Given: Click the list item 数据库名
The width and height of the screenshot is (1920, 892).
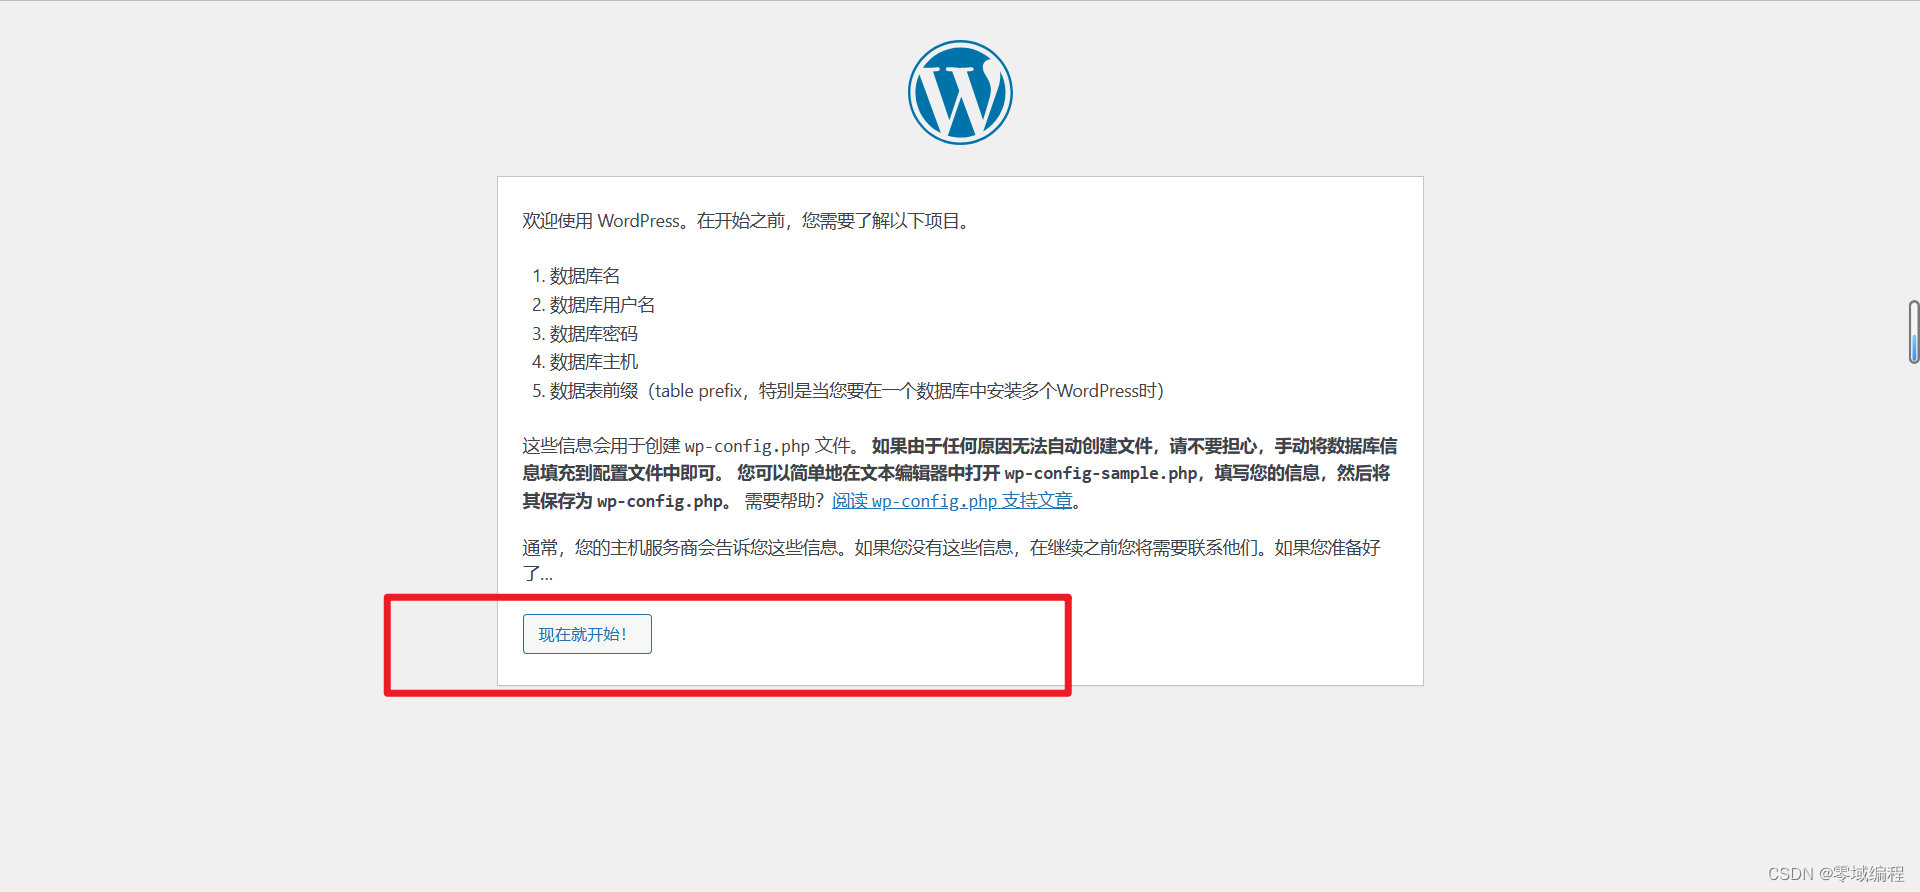Looking at the screenshot, I should (585, 276).
